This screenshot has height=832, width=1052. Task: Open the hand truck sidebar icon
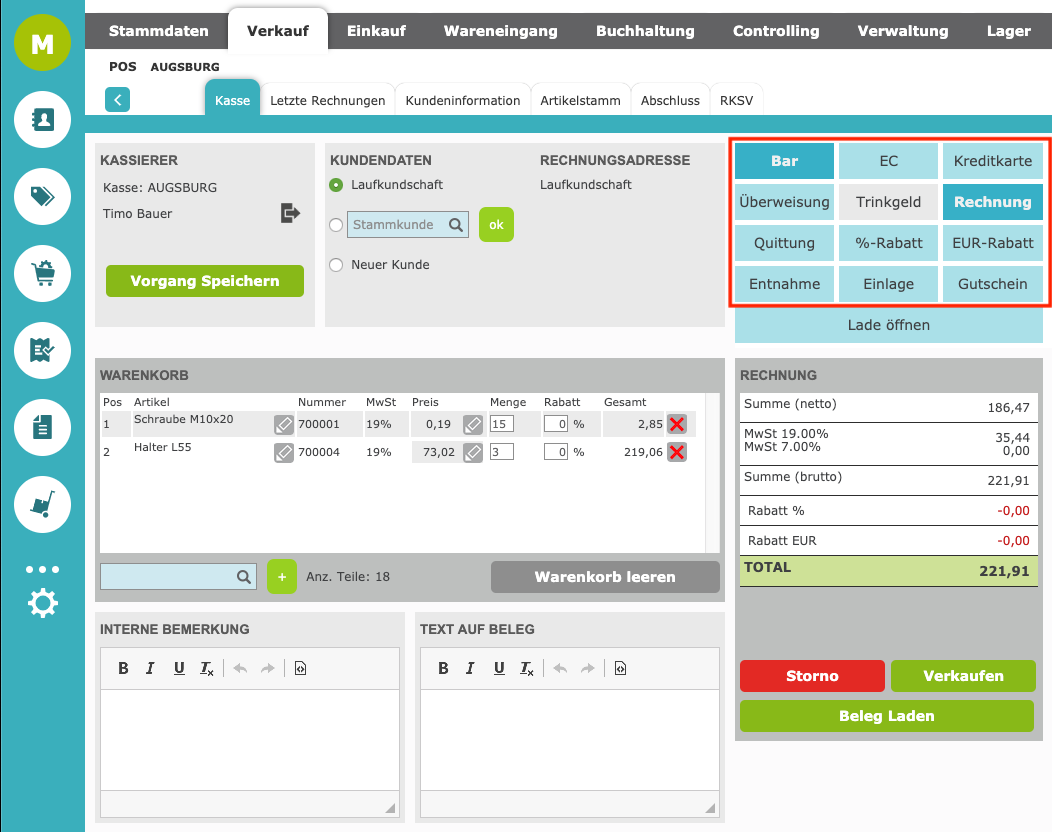pyautogui.click(x=42, y=504)
